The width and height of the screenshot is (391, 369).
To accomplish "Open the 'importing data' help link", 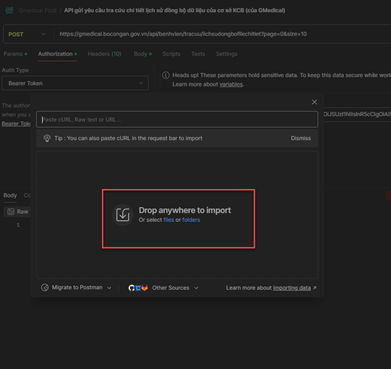I will pyautogui.click(x=292, y=288).
